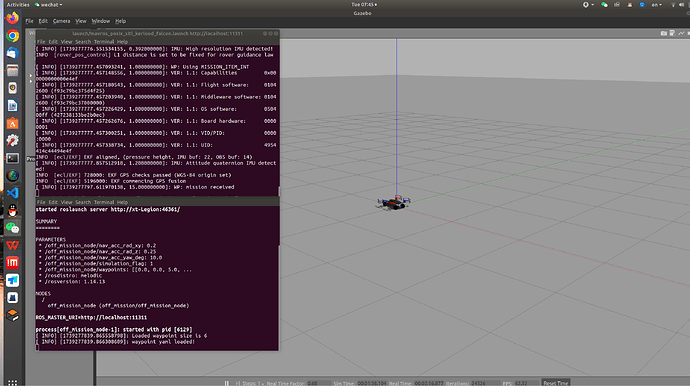The width and height of the screenshot is (690, 386).
Task: Open the WeChat icon in the dock
Action: click(12, 228)
